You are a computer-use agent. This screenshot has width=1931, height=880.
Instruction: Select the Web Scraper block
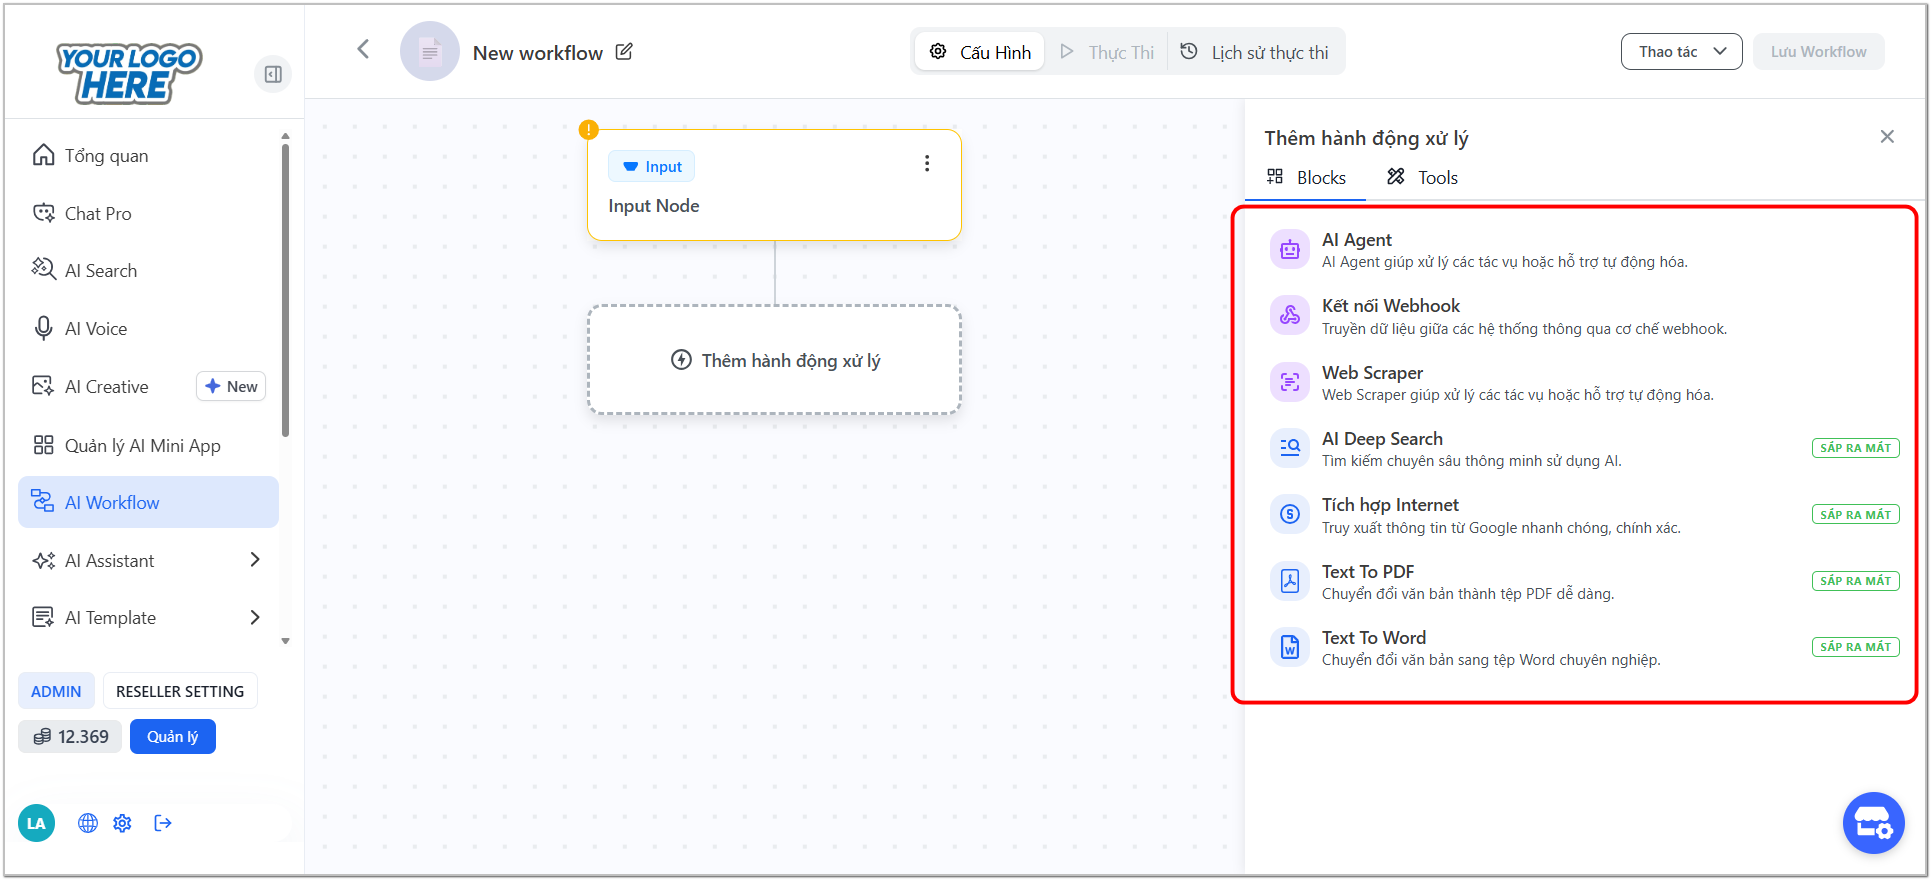coord(1580,383)
